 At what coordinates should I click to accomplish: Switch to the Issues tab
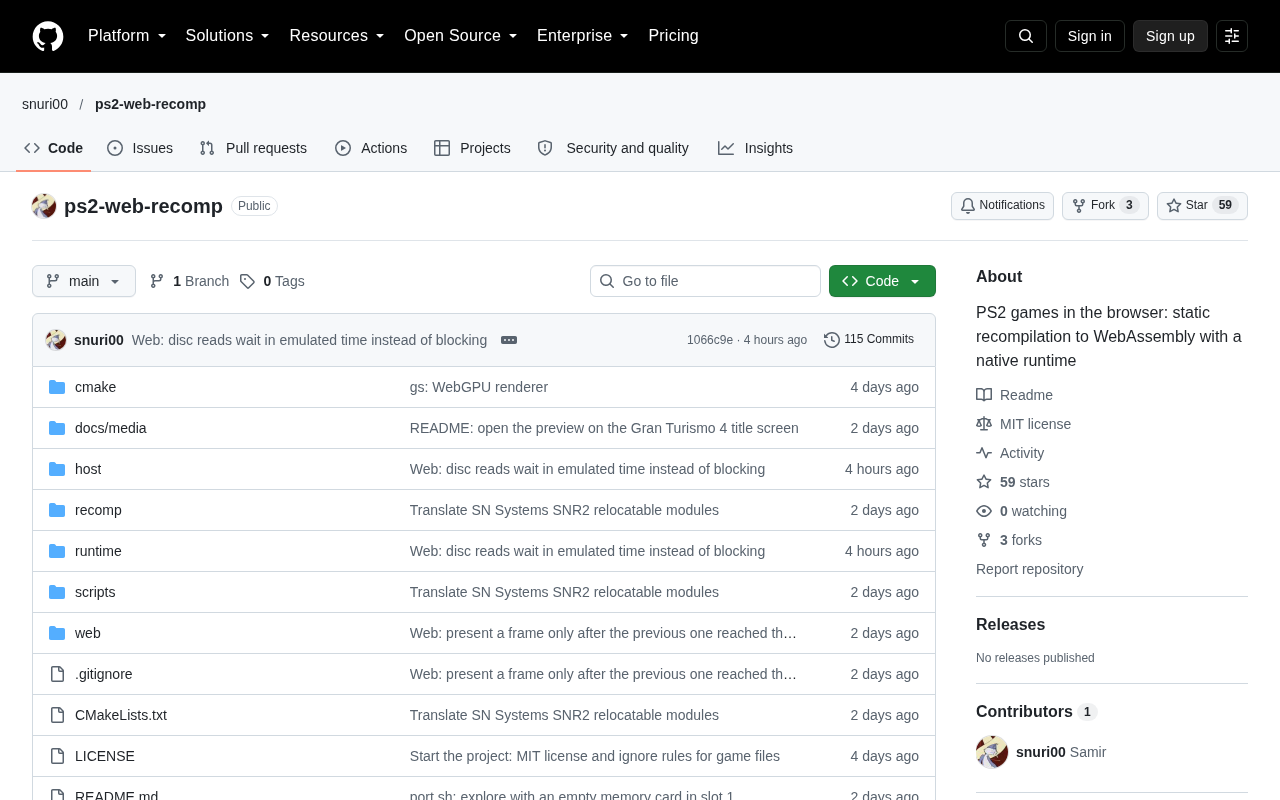coord(140,148)
